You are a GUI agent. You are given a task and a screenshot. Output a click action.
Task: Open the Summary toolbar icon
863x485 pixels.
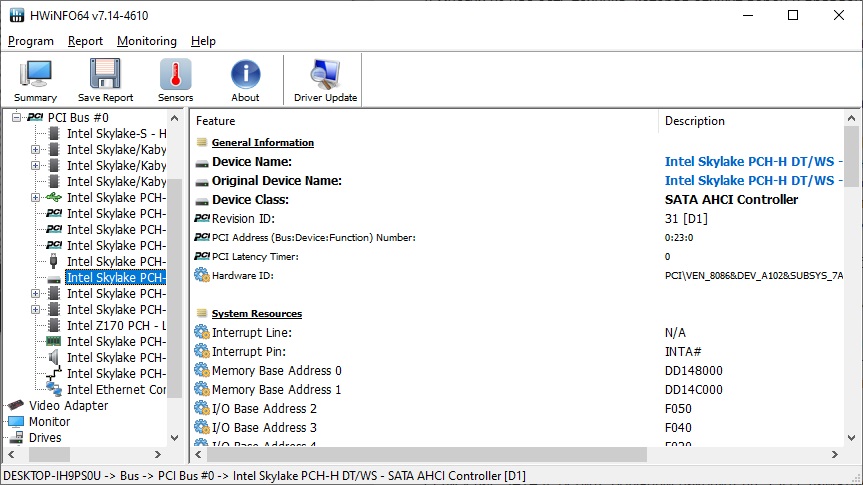tap(35, 80)
